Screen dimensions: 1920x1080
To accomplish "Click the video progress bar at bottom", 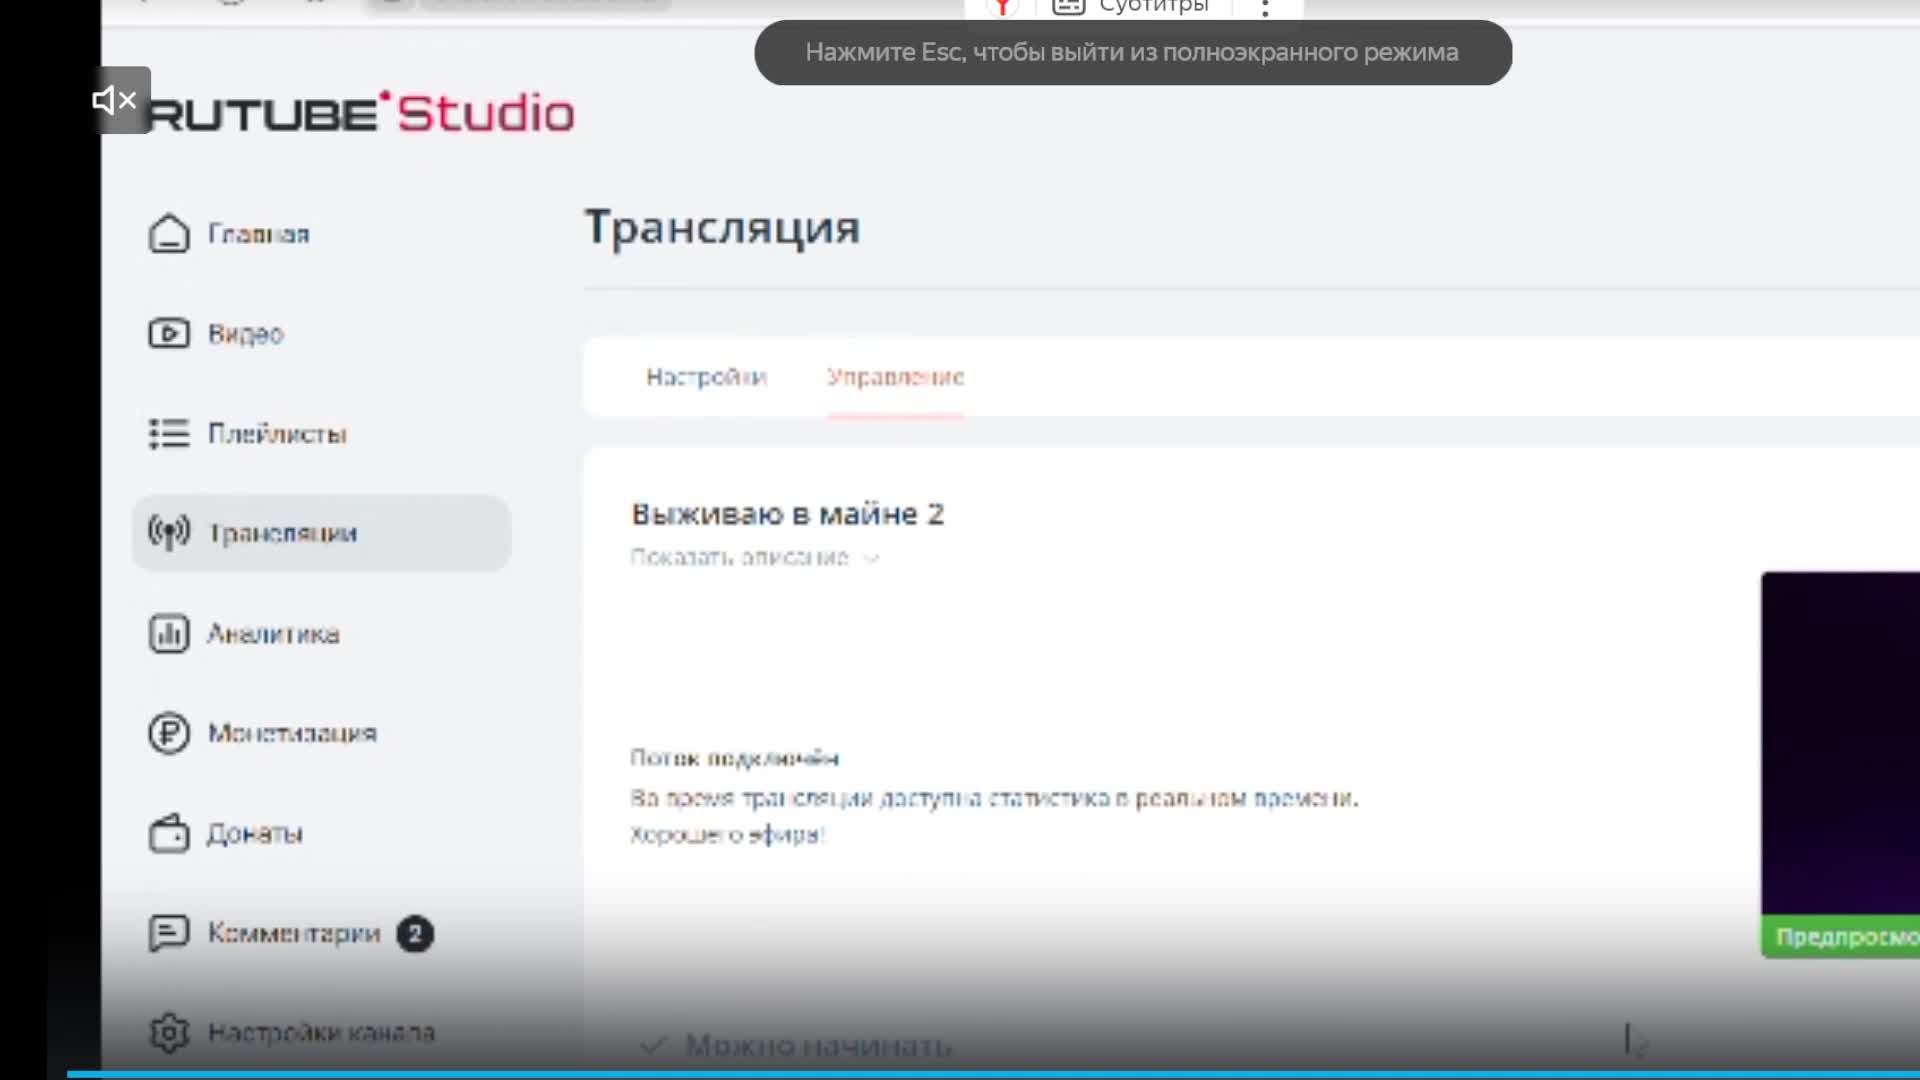I will [x=993, y=1075].
